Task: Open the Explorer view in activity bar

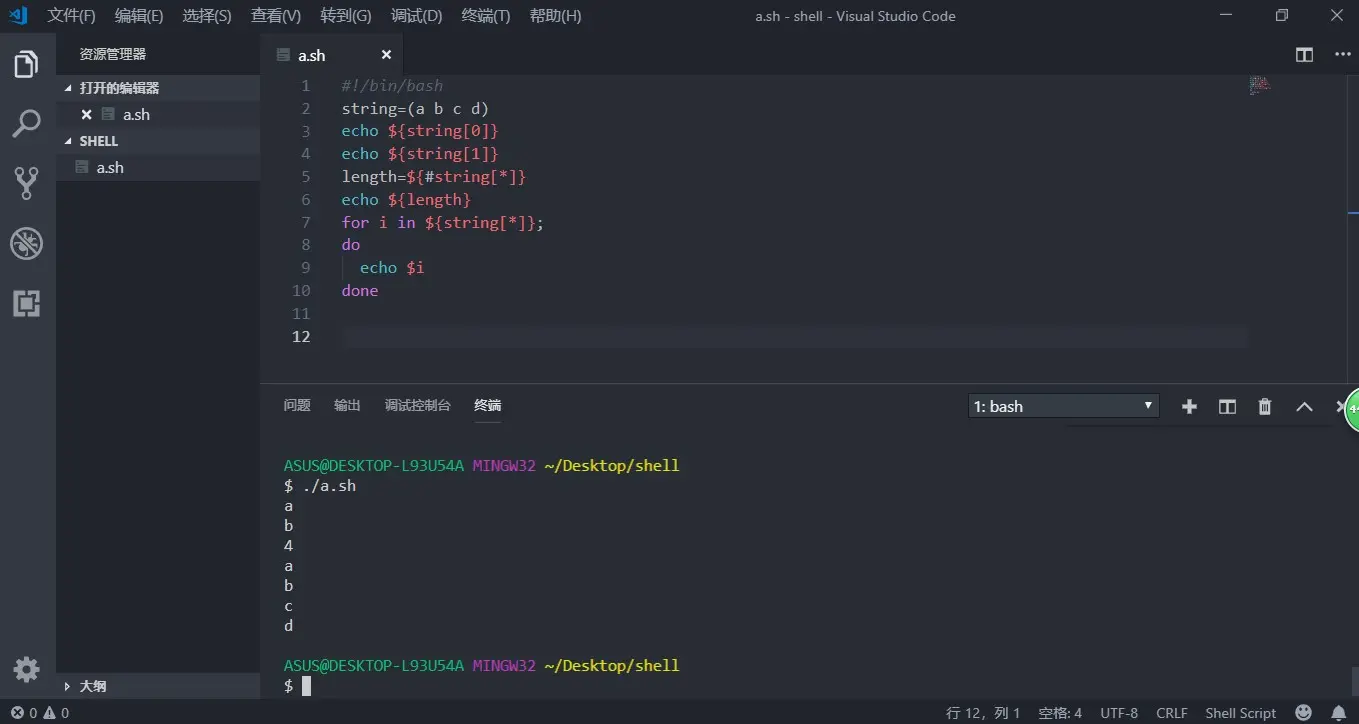Action: click(x=26, y=65)
